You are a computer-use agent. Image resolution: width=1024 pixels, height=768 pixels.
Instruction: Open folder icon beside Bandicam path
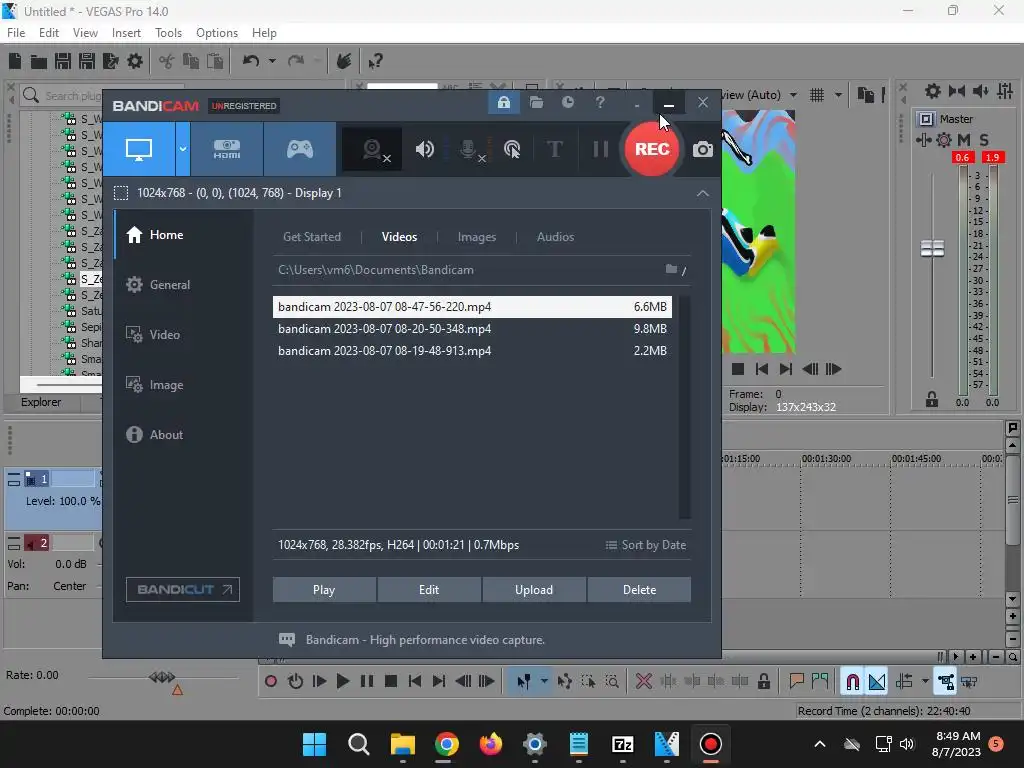tap(671, 269)
